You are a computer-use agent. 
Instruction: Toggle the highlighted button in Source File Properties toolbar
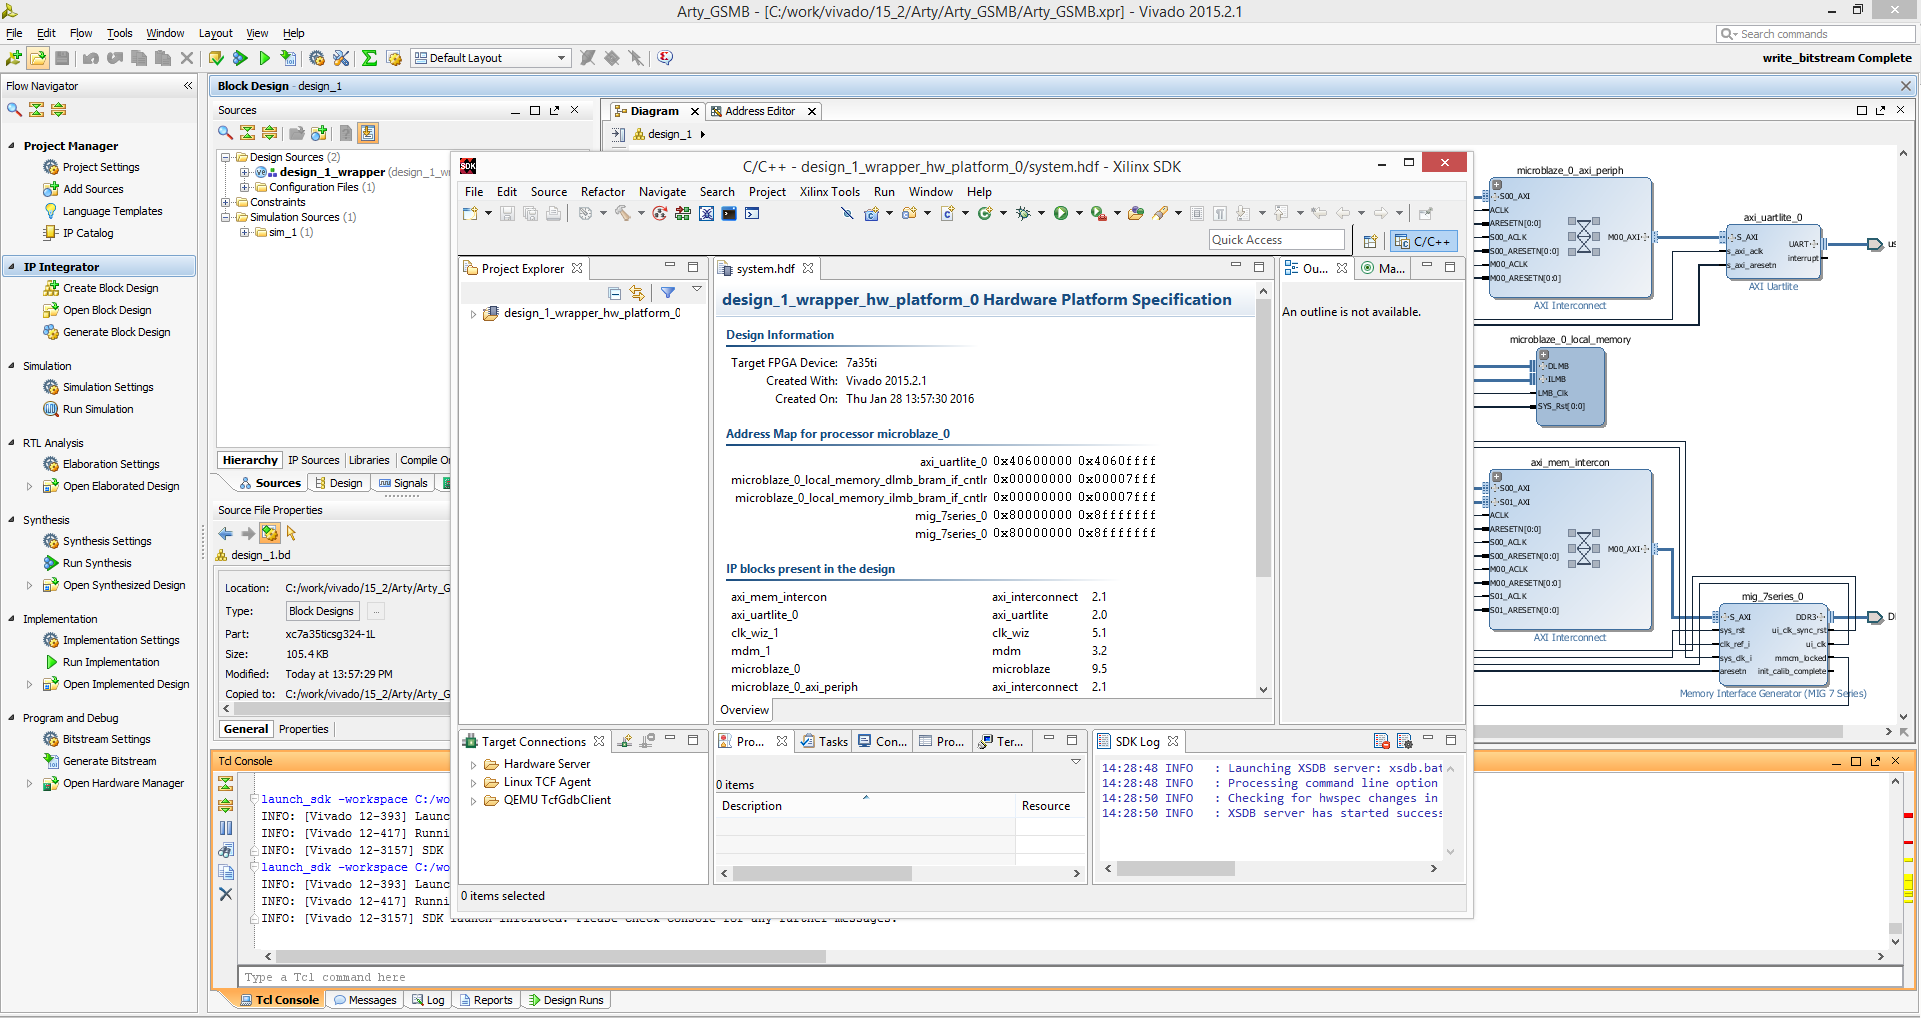270,533
